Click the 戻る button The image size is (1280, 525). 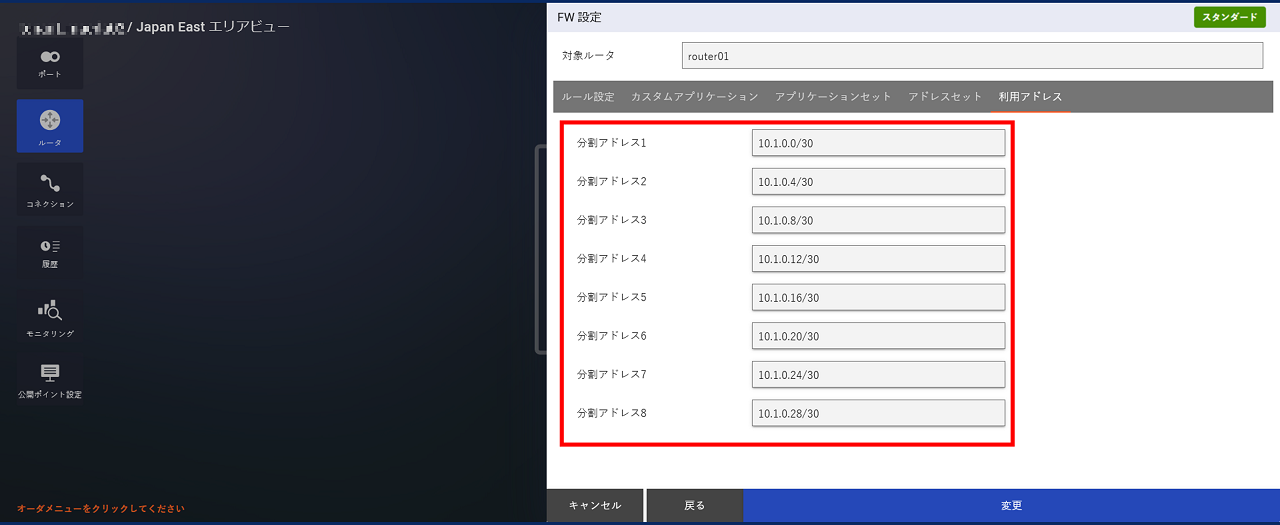click(x=695, y=506)
